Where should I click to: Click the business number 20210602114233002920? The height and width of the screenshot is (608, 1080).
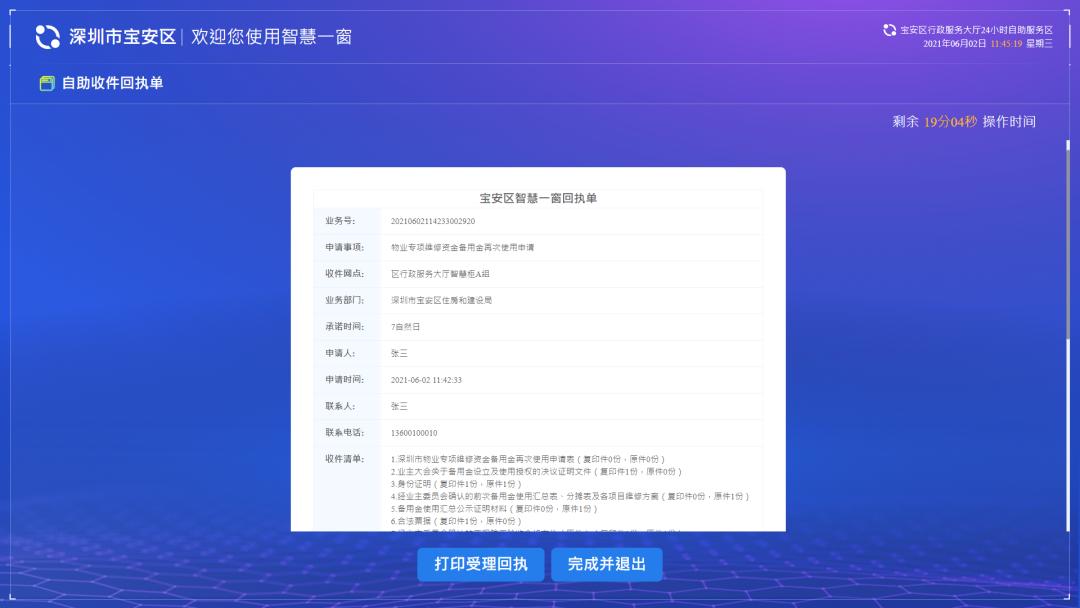(x=433, y=221)
